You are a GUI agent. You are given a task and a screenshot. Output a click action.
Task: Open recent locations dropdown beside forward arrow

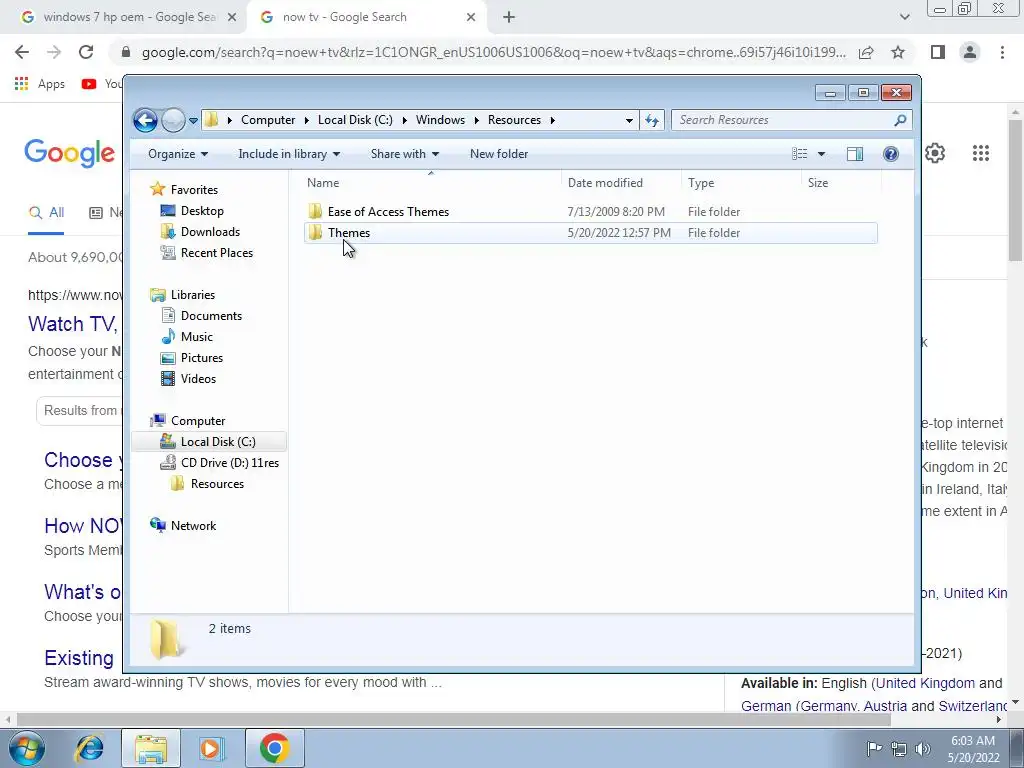(x=193, y=120)
